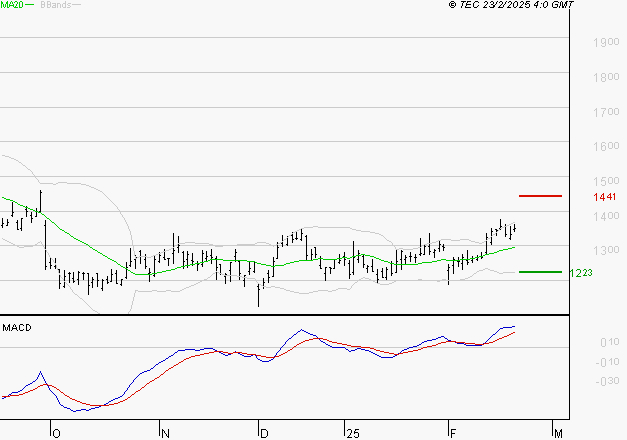The width and height of the screenshot is (627, 440).
Task: Click the 1900 price axis label
Action: click(604, 43)
